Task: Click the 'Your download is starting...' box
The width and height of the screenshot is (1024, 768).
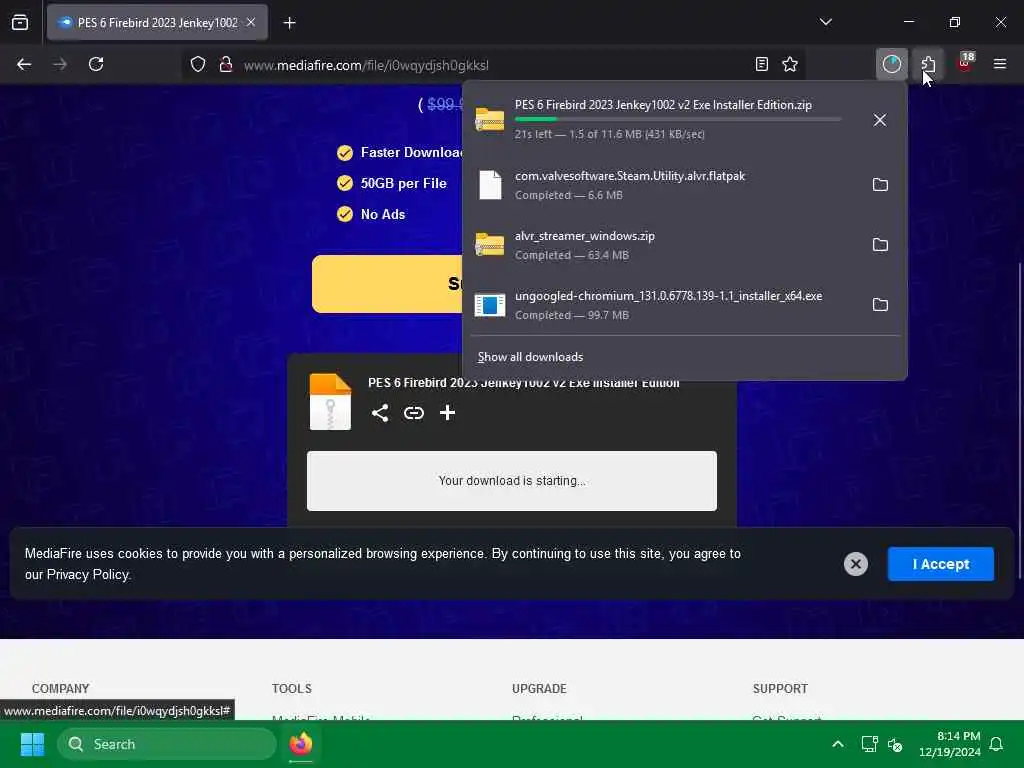Action: (512, 481)
